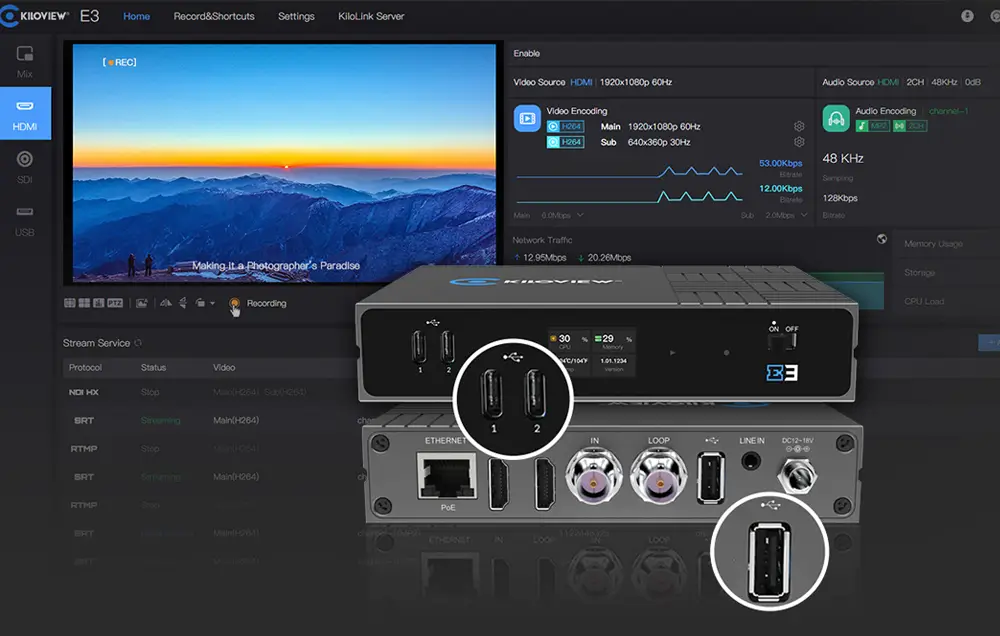Click the green MP2 audio codec badge
1000x636 pixels.
coord(872,126)
